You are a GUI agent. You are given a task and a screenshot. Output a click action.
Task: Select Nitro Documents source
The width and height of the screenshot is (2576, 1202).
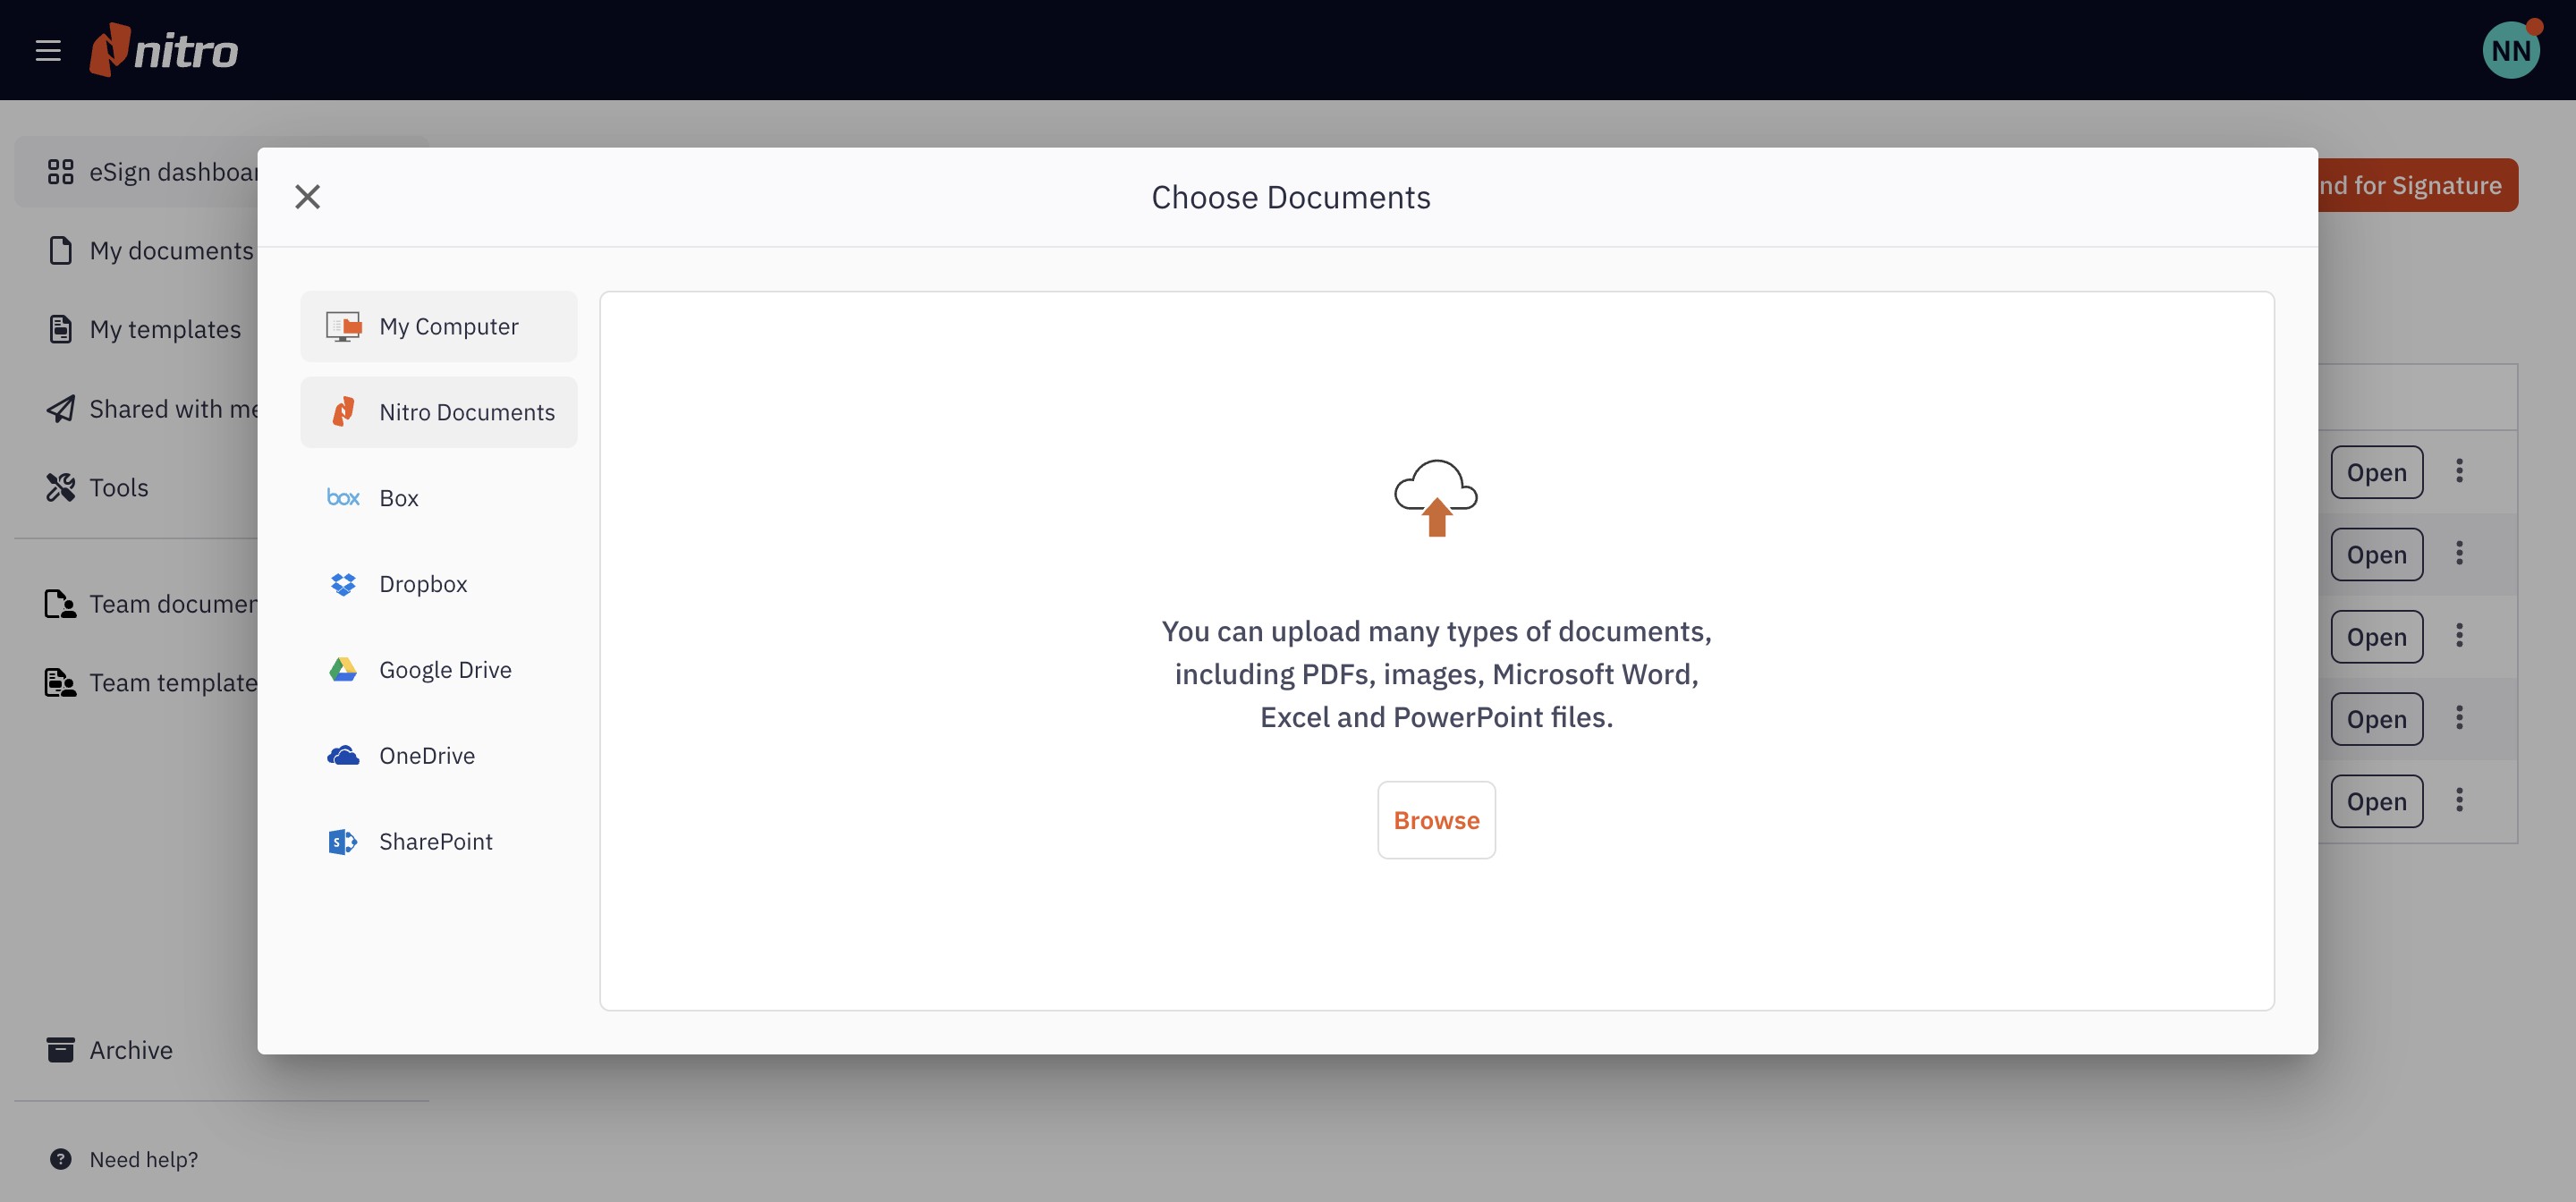tap(439, 412)
